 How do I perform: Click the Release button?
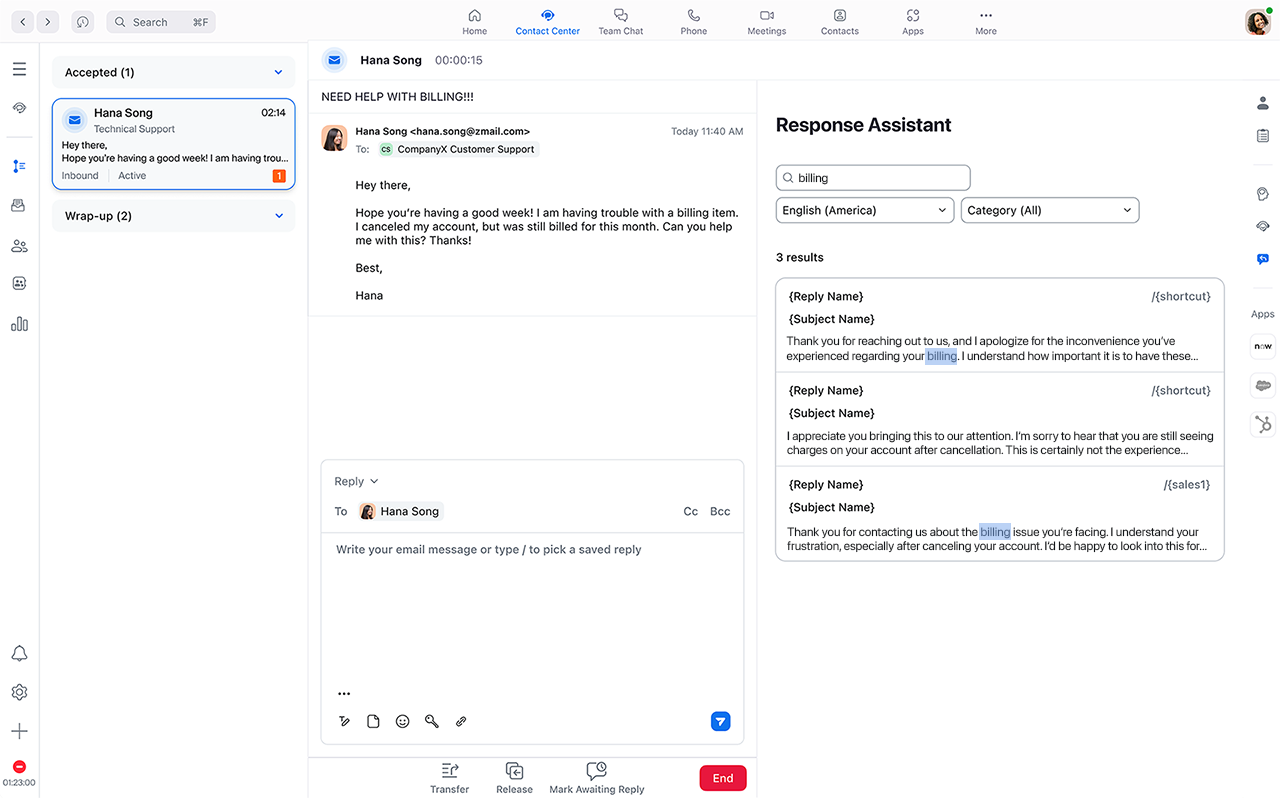(514, 778)
